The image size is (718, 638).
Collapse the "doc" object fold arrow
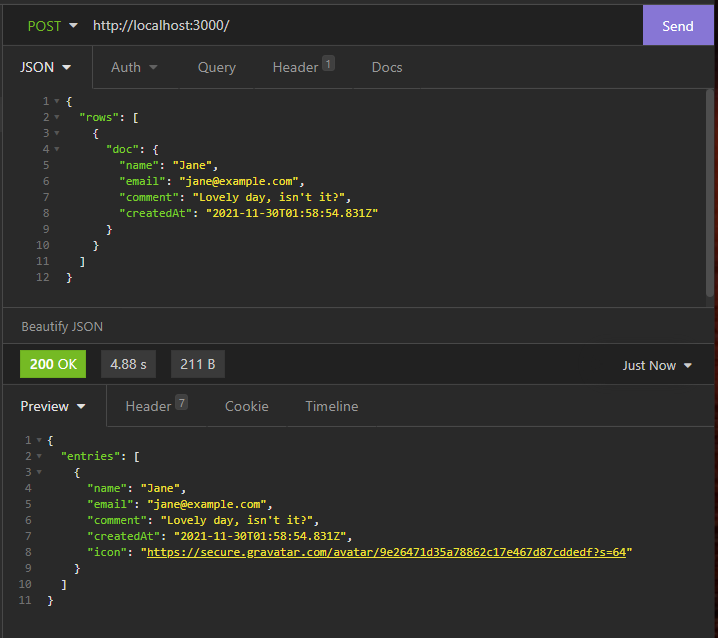click(x=57, y=149)
